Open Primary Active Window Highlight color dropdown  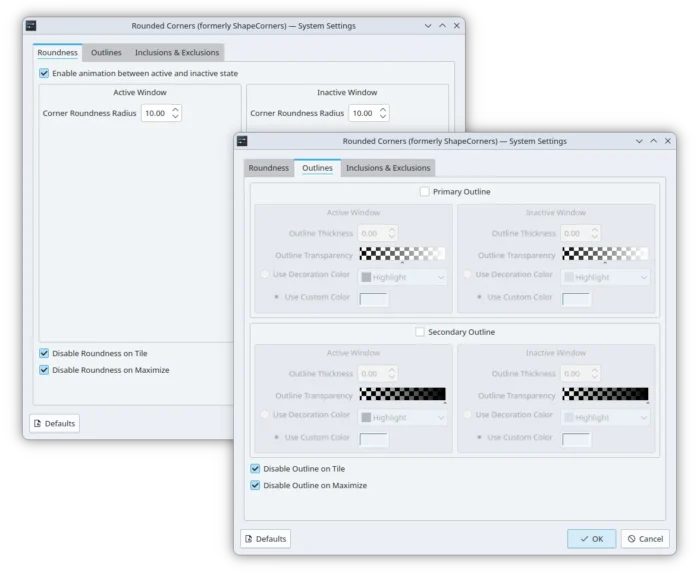(x=402, y=277)
